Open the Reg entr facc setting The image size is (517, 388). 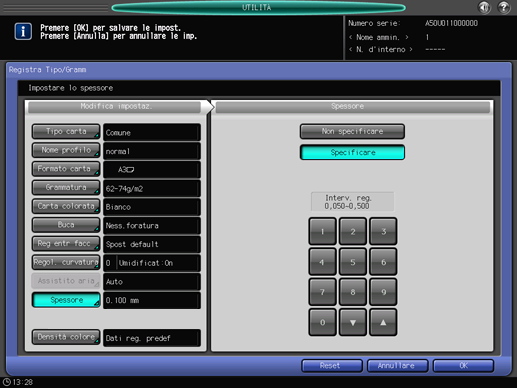66,243
